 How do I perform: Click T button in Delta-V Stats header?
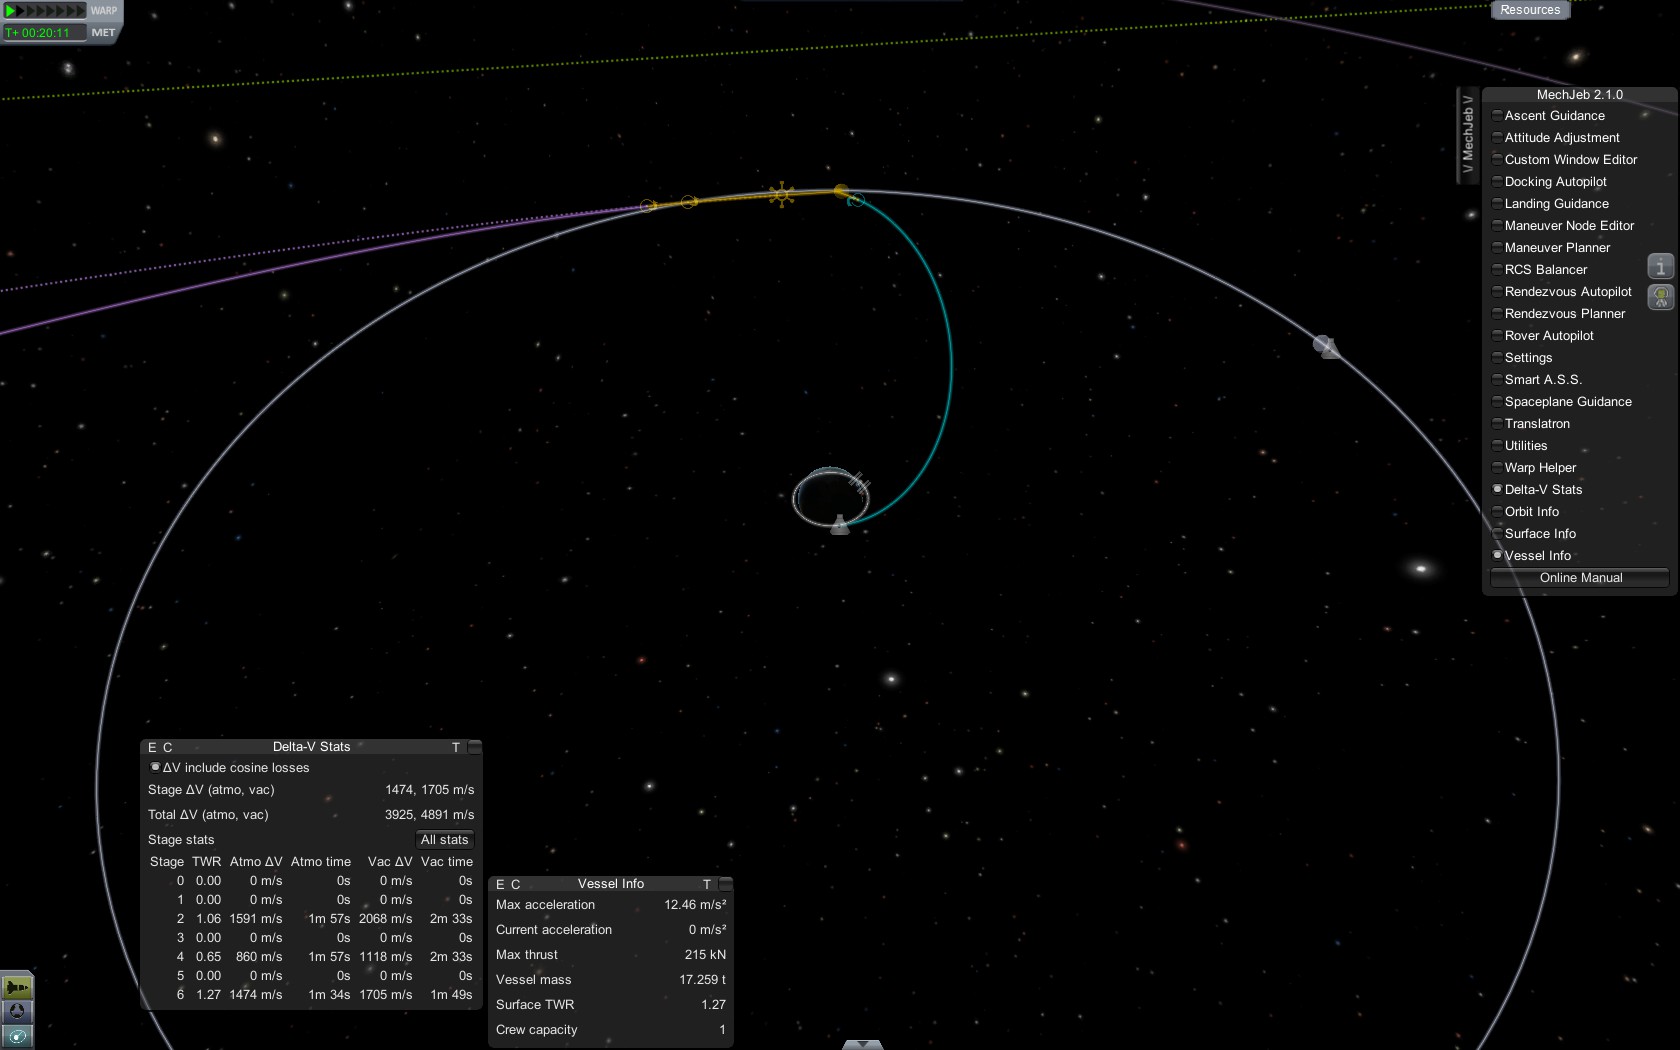pos(456,747)
